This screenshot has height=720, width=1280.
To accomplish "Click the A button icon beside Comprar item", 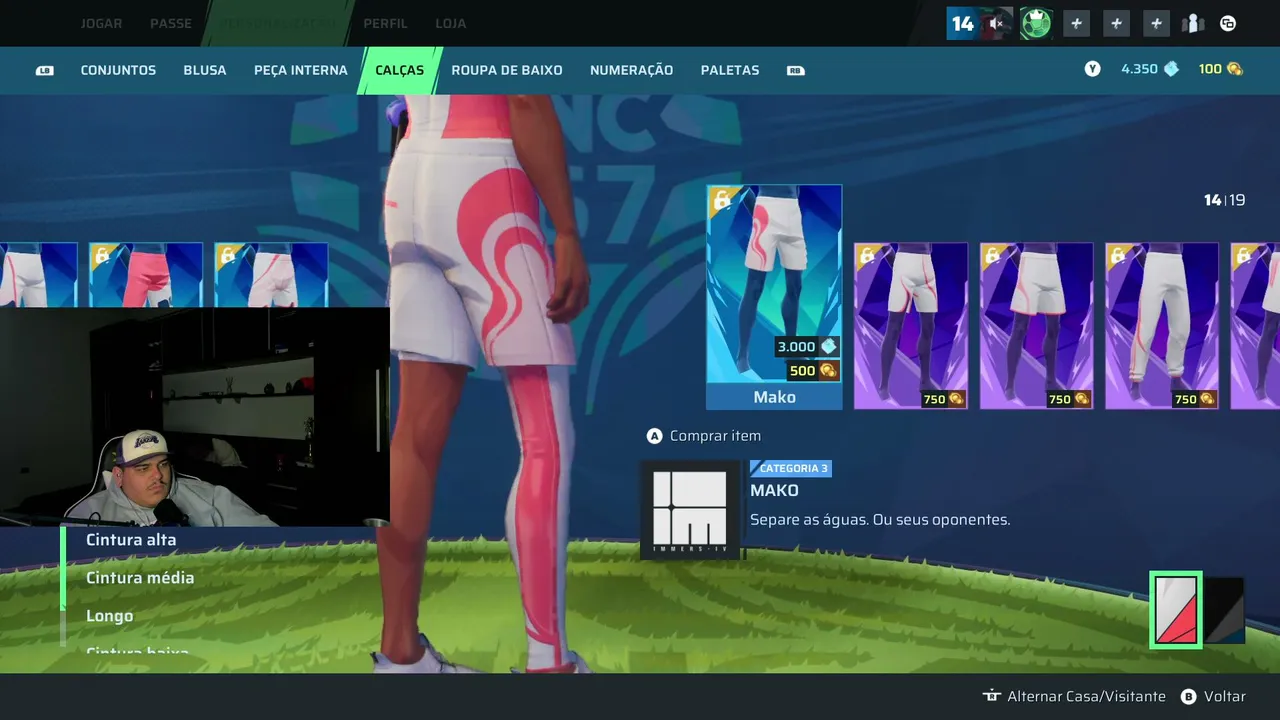I will [x=655, y=436].
